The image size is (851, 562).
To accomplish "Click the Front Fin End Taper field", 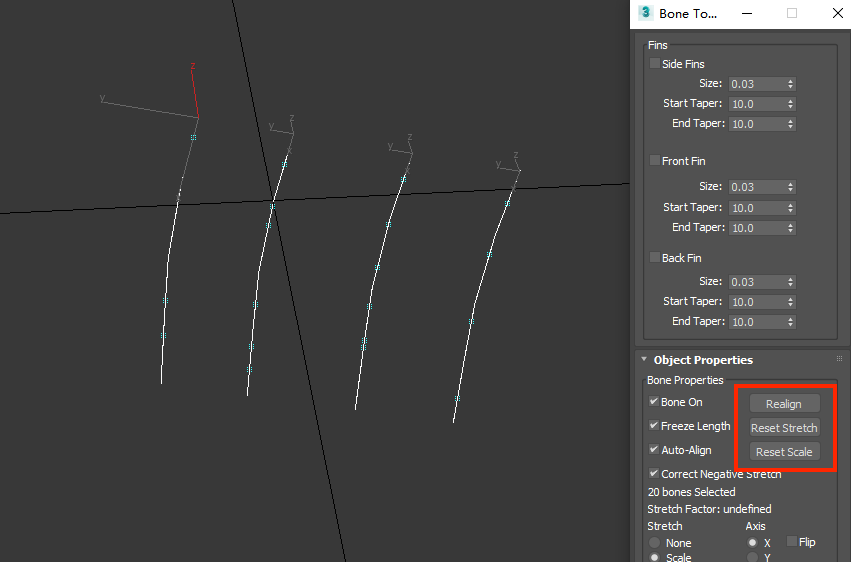I will pos(757,228).
